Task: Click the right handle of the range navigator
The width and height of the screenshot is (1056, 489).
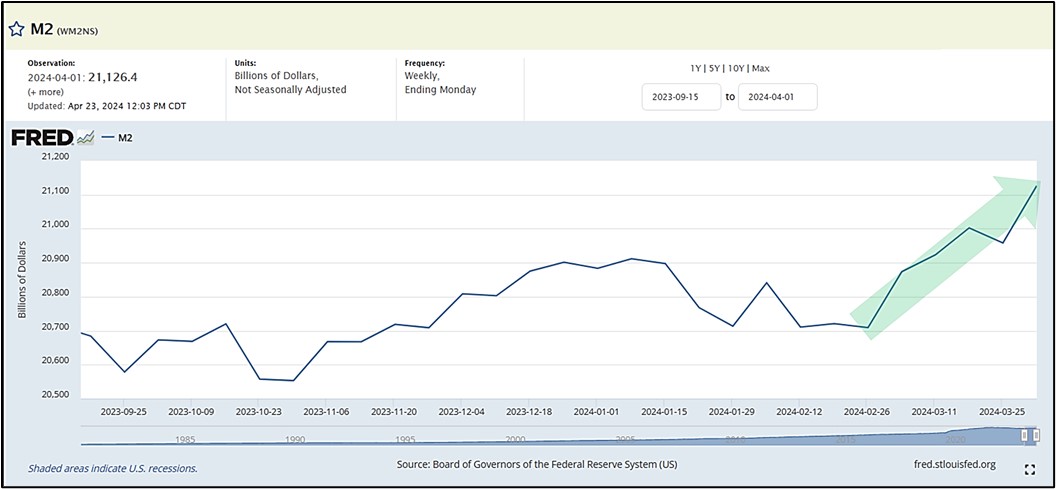Action: point(1036,435)
